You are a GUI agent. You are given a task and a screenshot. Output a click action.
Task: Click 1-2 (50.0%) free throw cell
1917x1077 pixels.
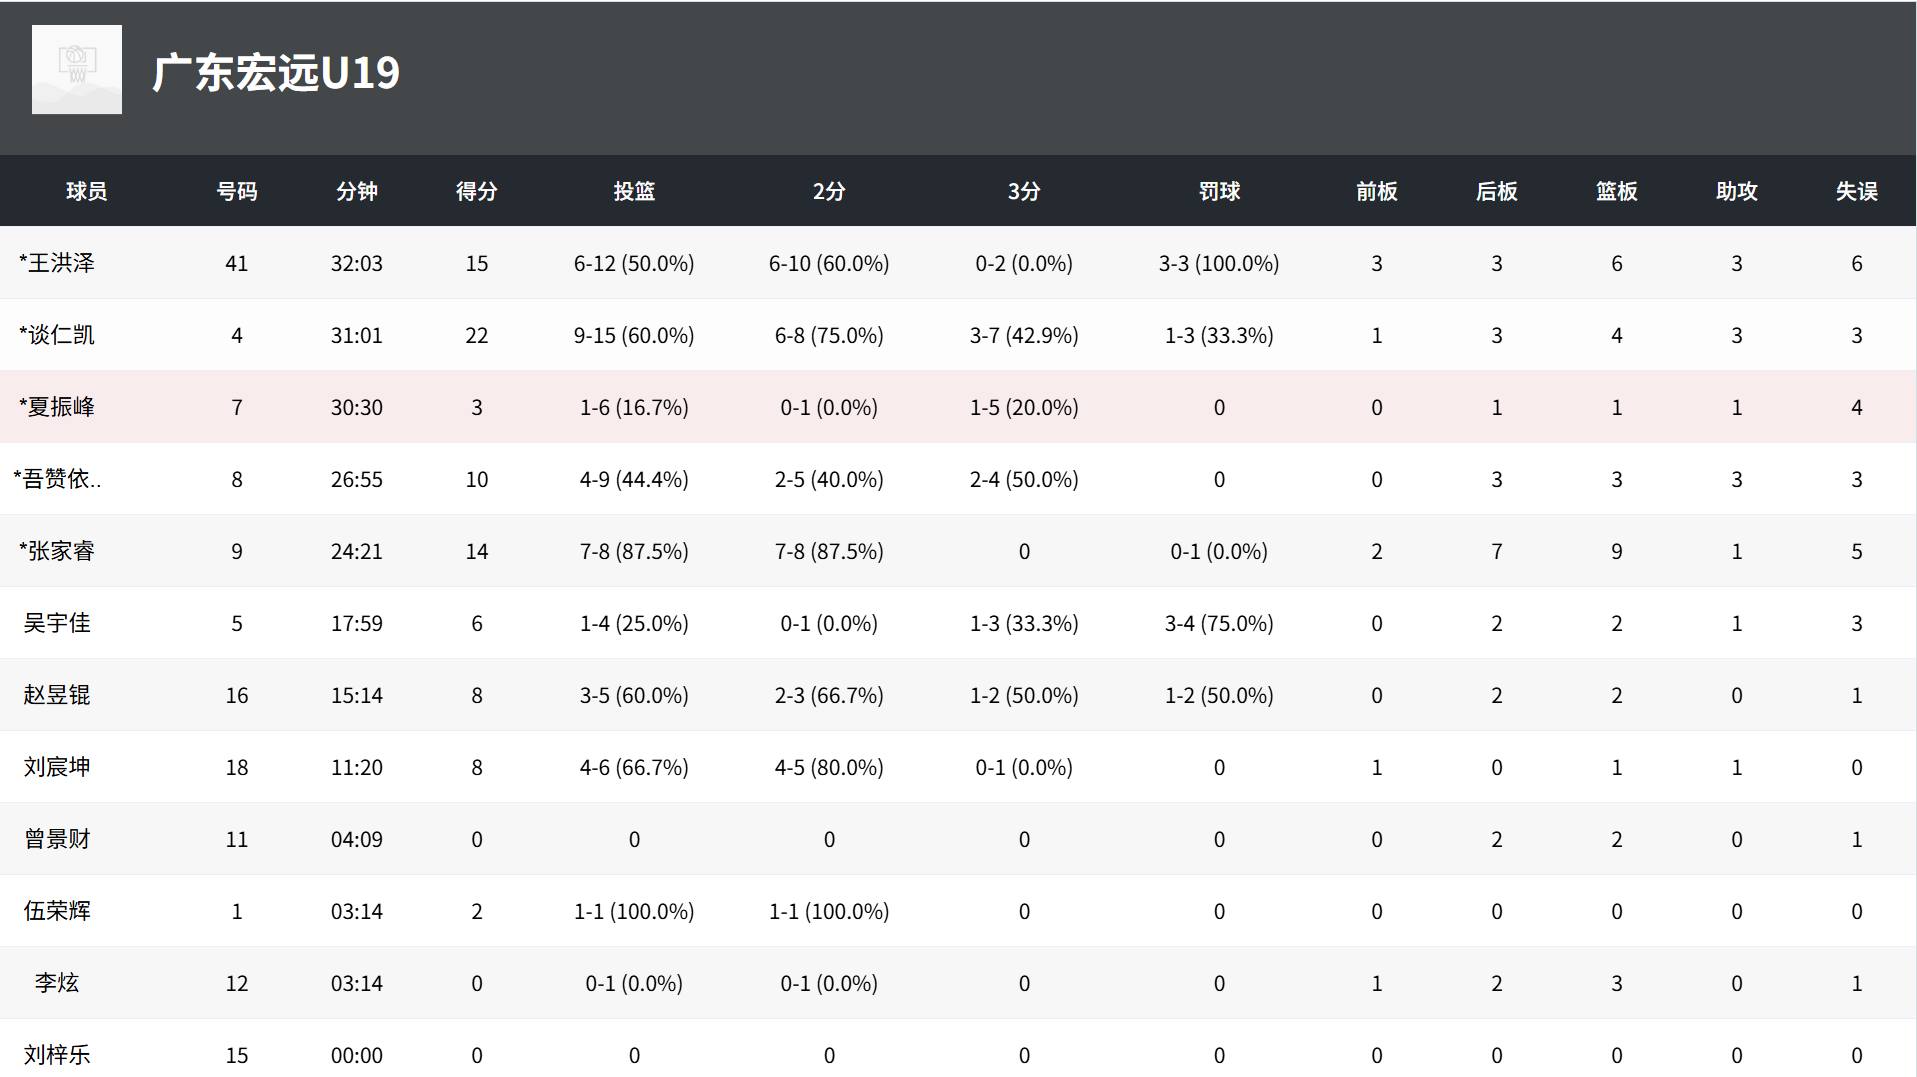[1219, 695]
